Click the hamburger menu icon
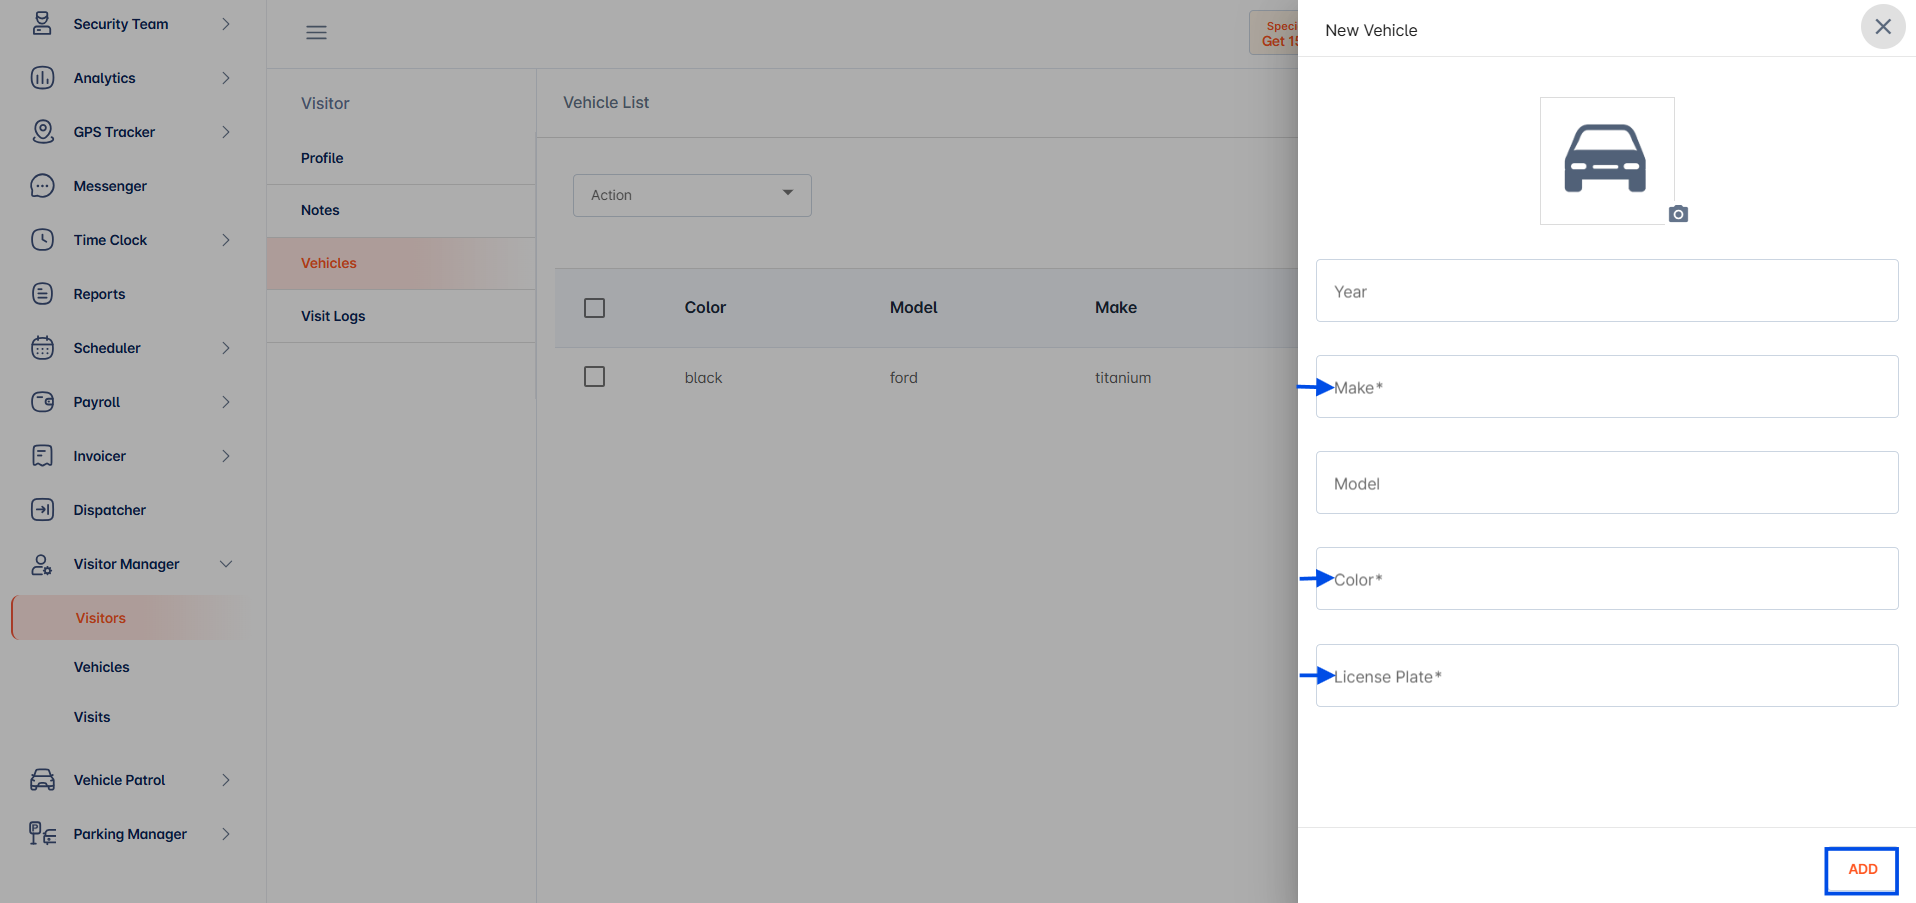1916x903 pixels. 316,32
